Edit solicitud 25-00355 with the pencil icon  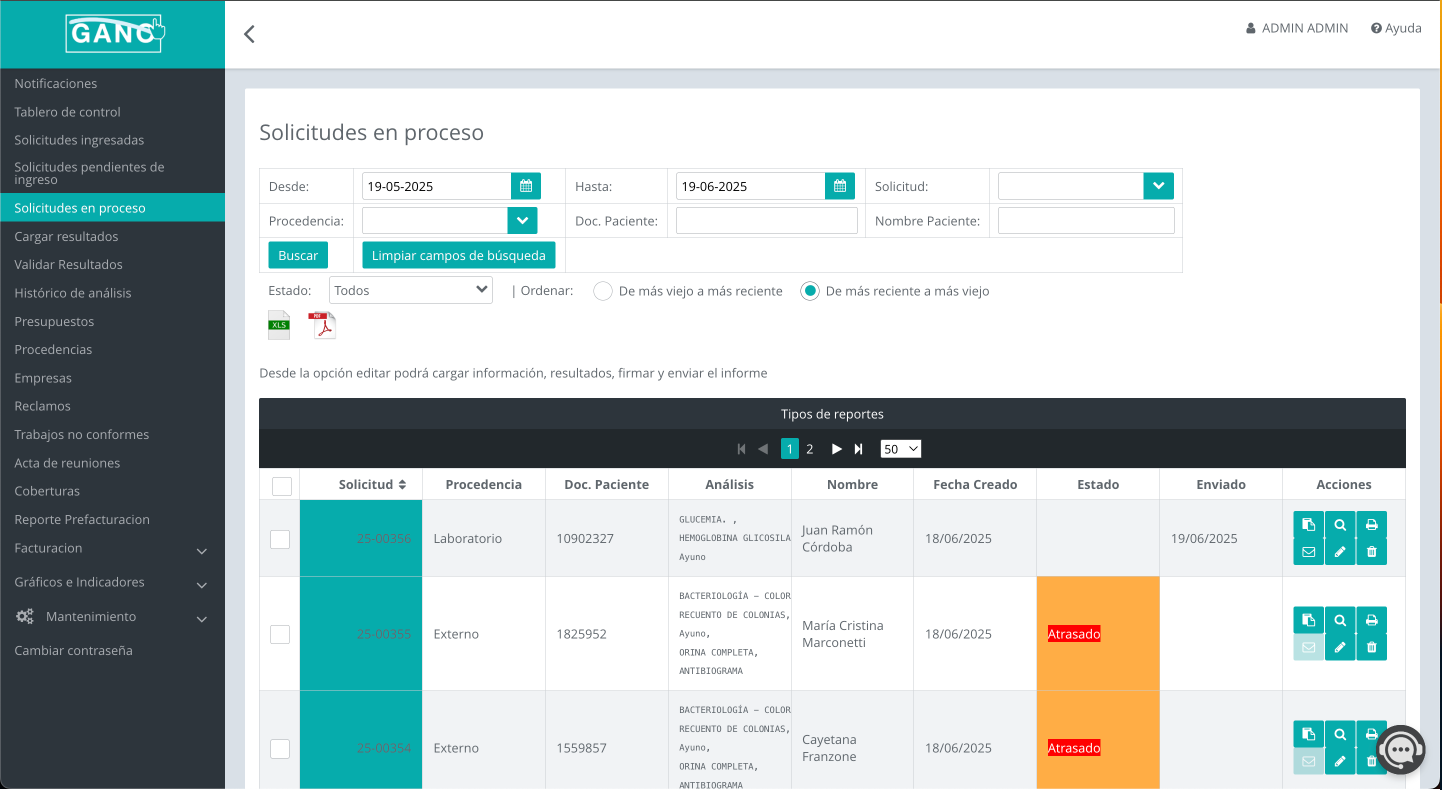1340,646
